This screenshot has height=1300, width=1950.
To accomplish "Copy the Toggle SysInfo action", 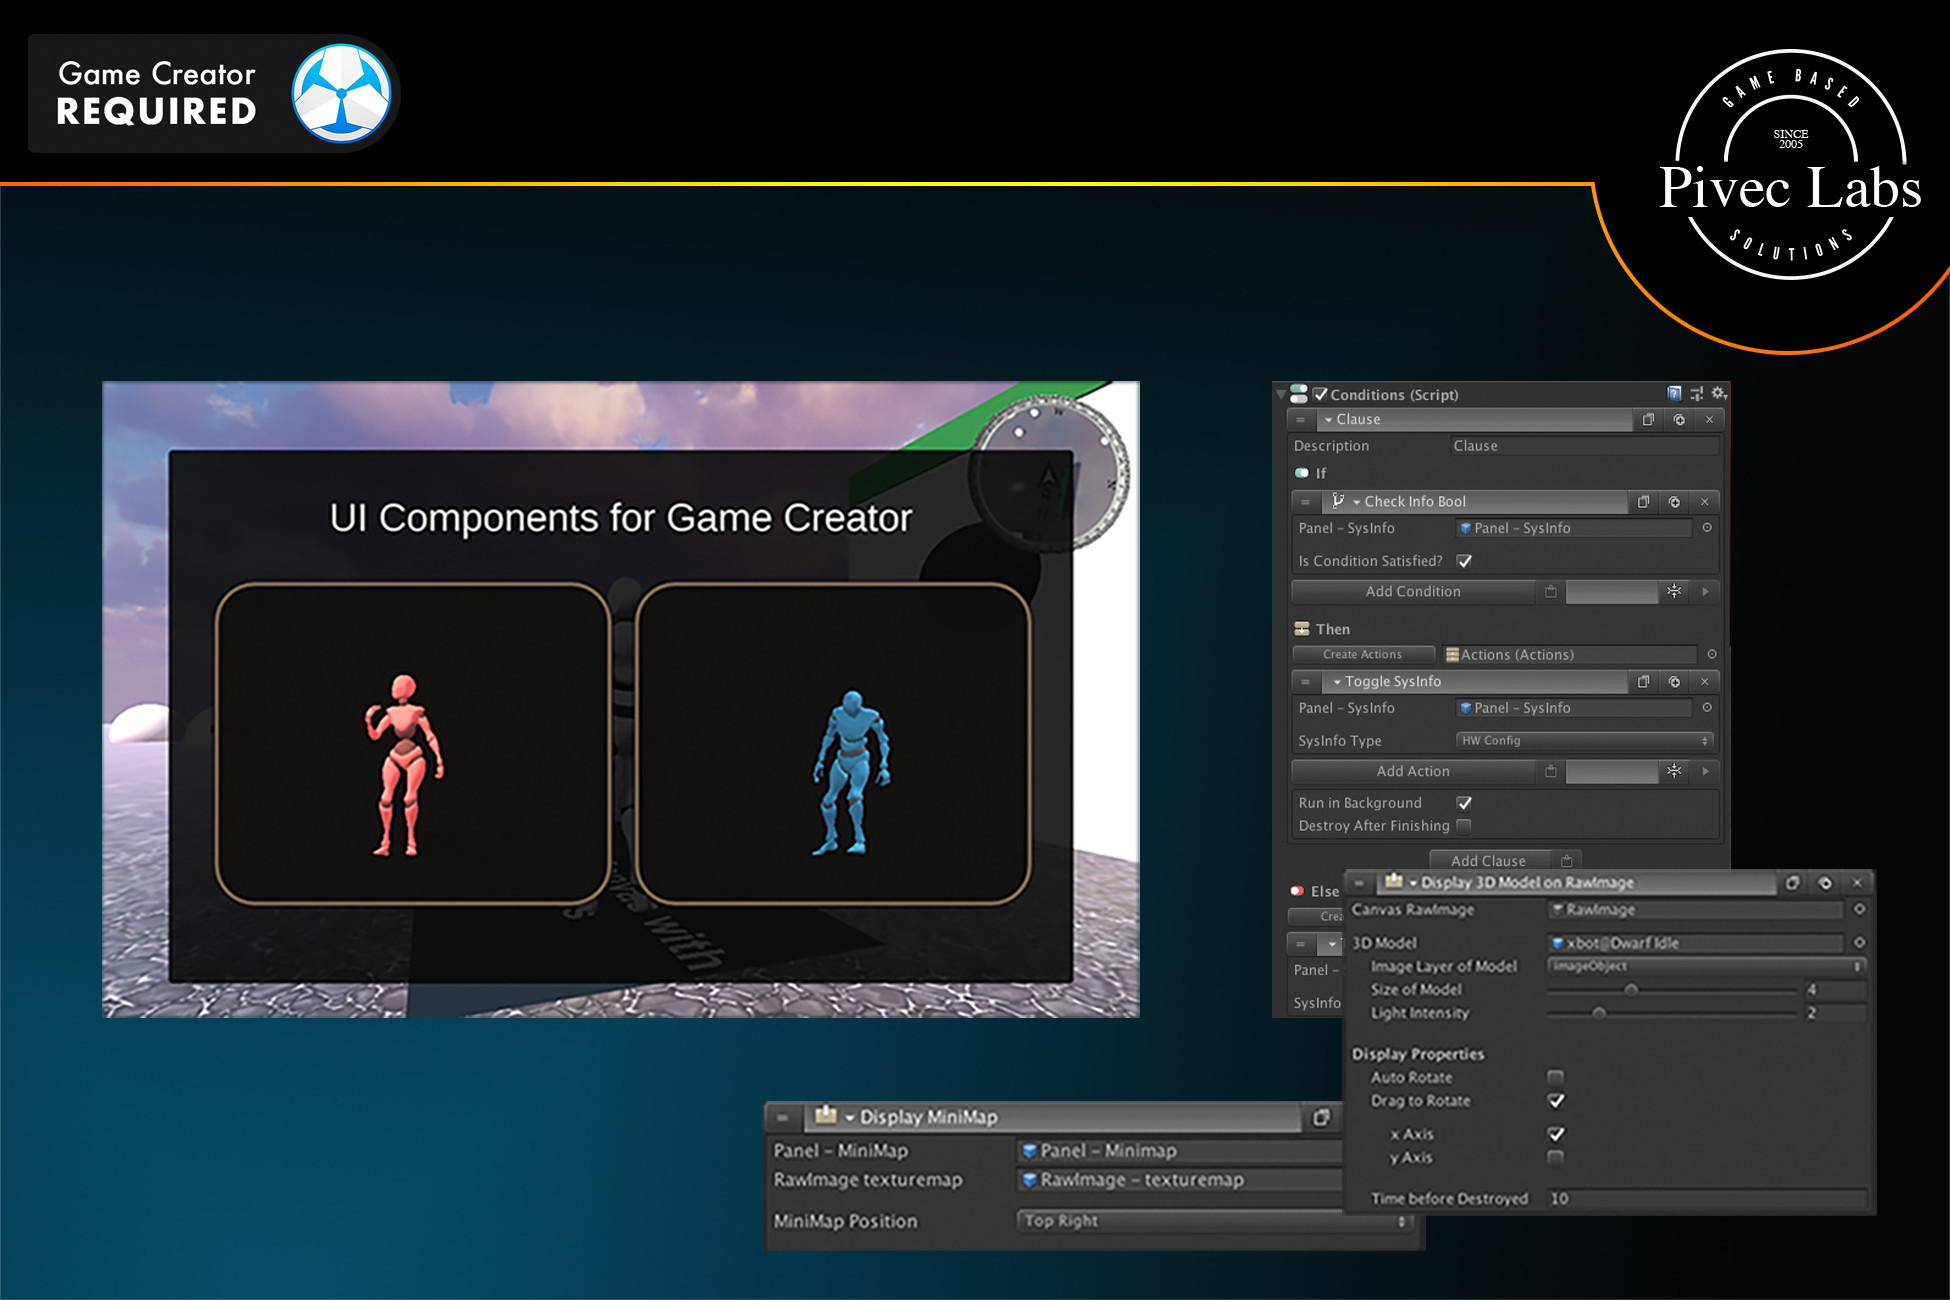I will [x=1643, y=682].
